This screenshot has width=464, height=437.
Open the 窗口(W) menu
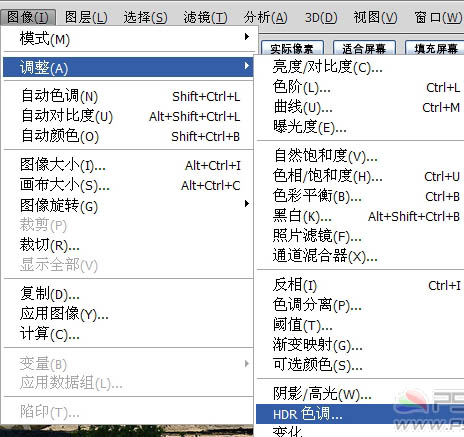438,17
